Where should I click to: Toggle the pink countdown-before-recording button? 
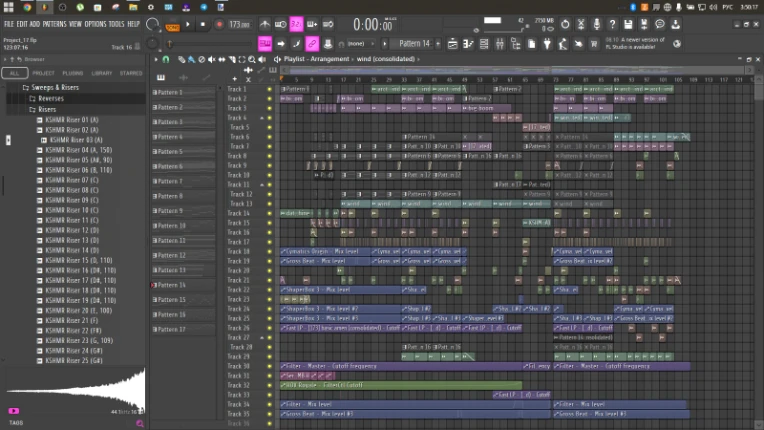coord(296,24)
